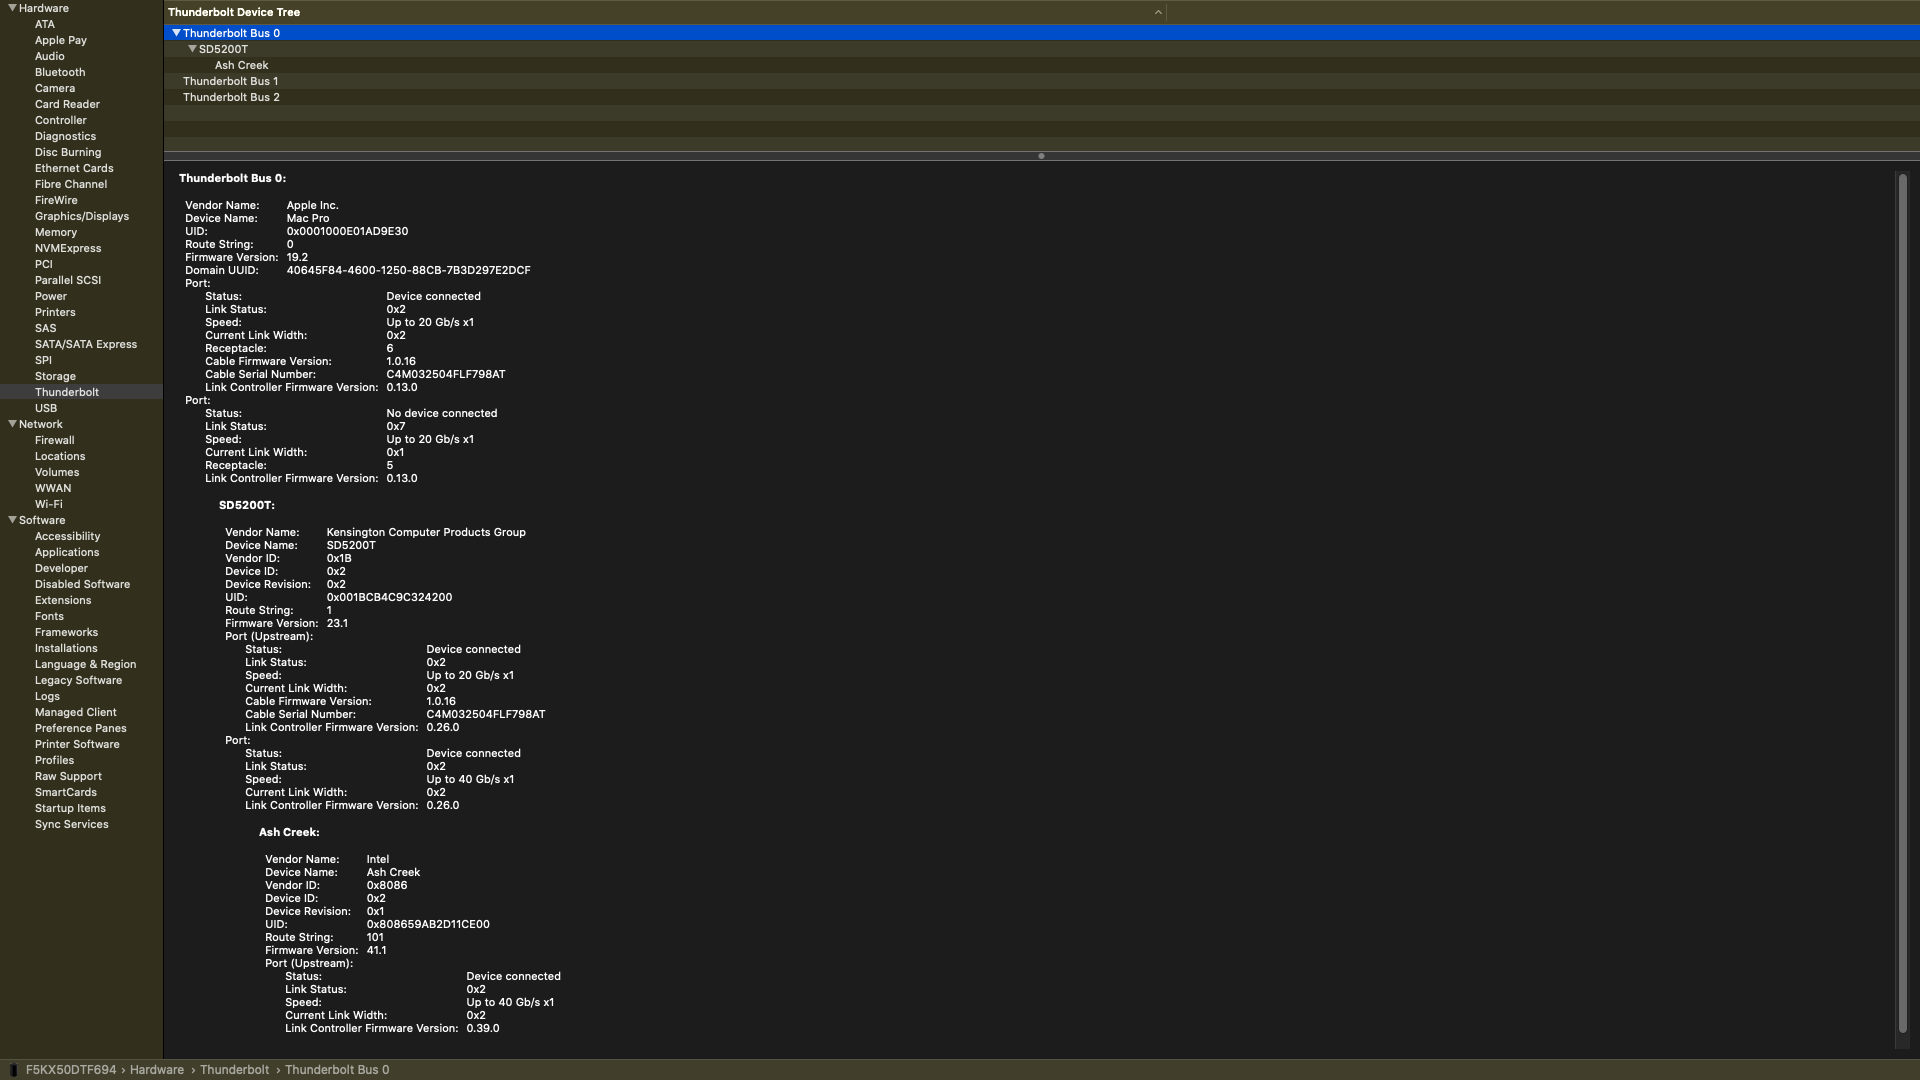This screenshot has width=1920, height=1080.
Task: Select Bluetooth in Hardware list
Action: click(60, 72)
